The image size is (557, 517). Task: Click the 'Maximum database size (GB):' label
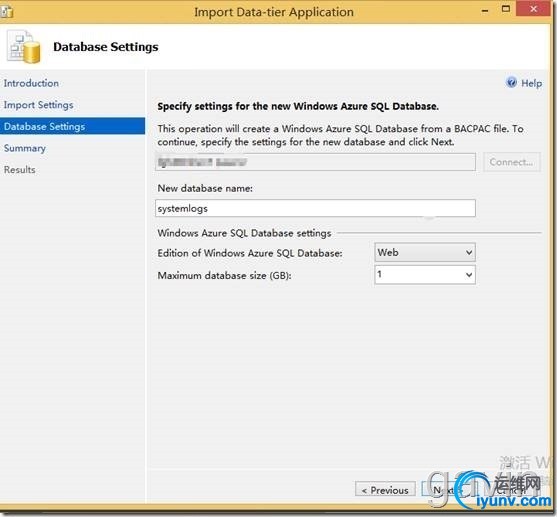[x=224, y=275]
